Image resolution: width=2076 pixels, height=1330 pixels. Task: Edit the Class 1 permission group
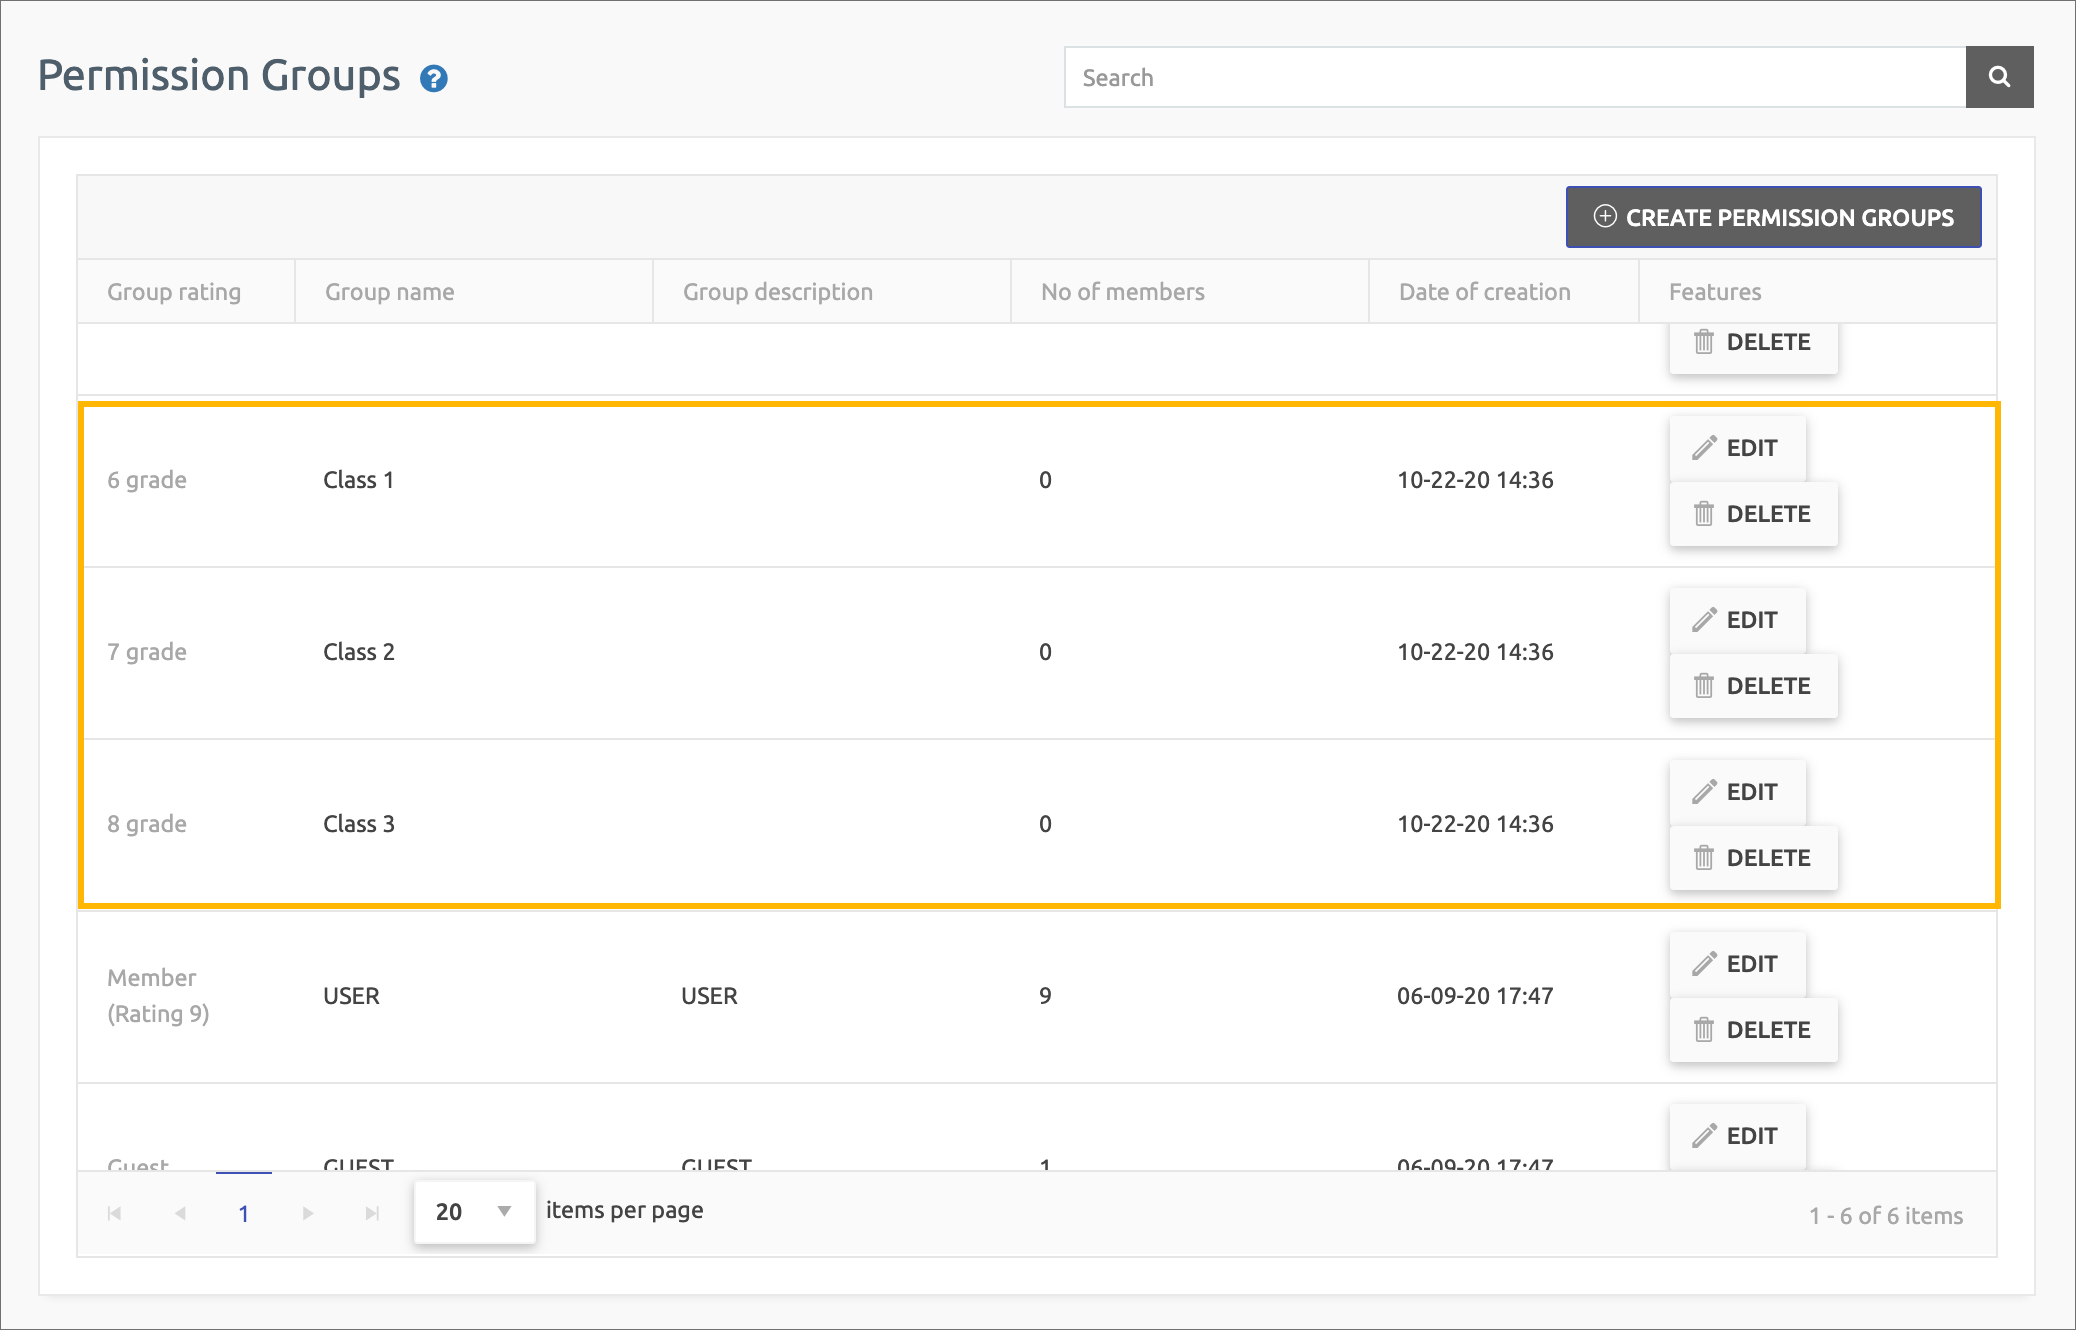(1737, 448)
